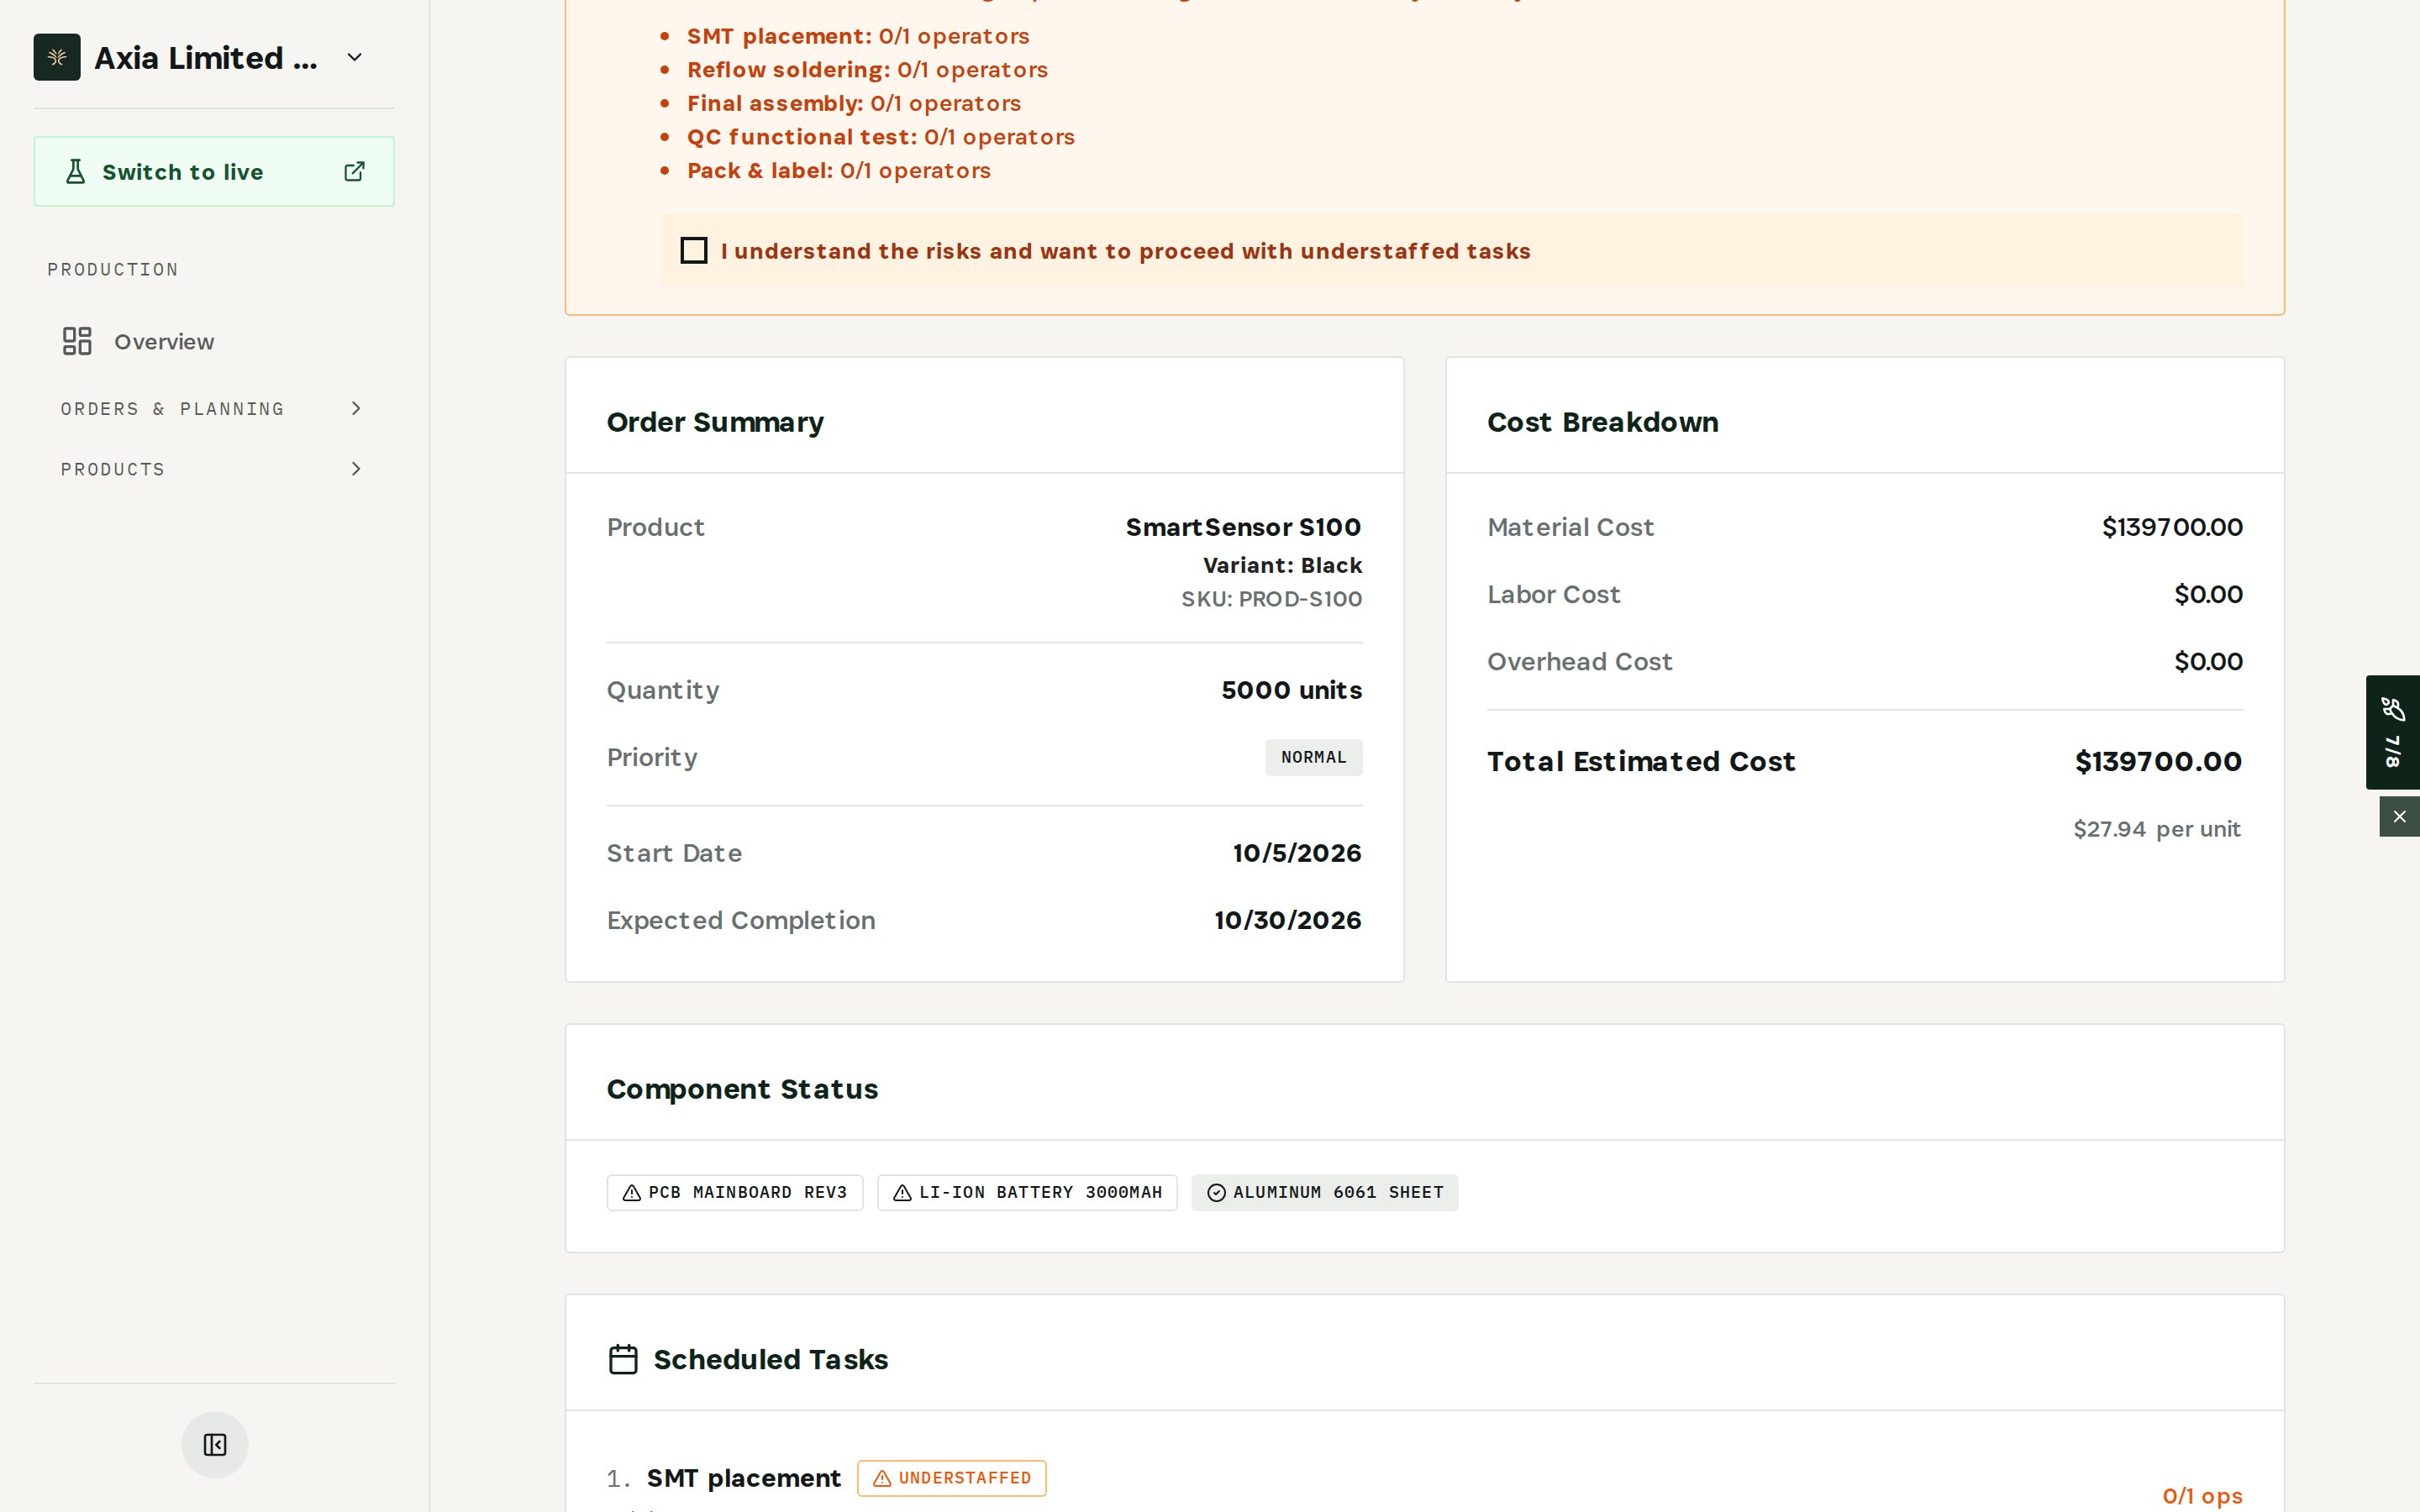The width and height of the screenshot is (2420, 1512).
Task: Close the side widget with the X
Action: coord(2399,817)
